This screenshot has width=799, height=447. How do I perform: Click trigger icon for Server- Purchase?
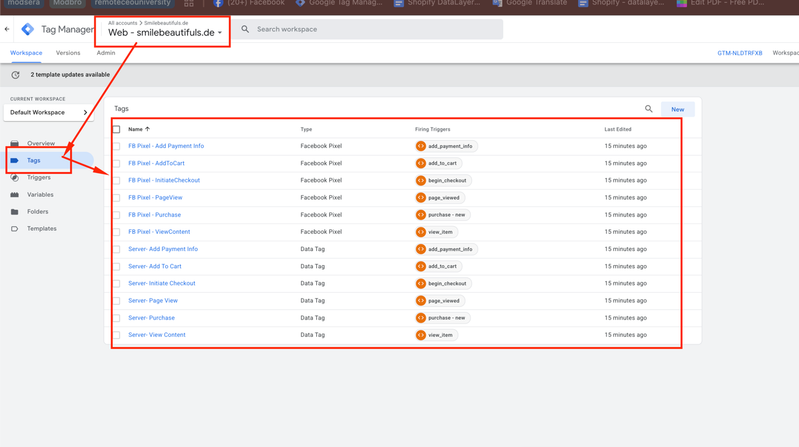click(420, 318)
